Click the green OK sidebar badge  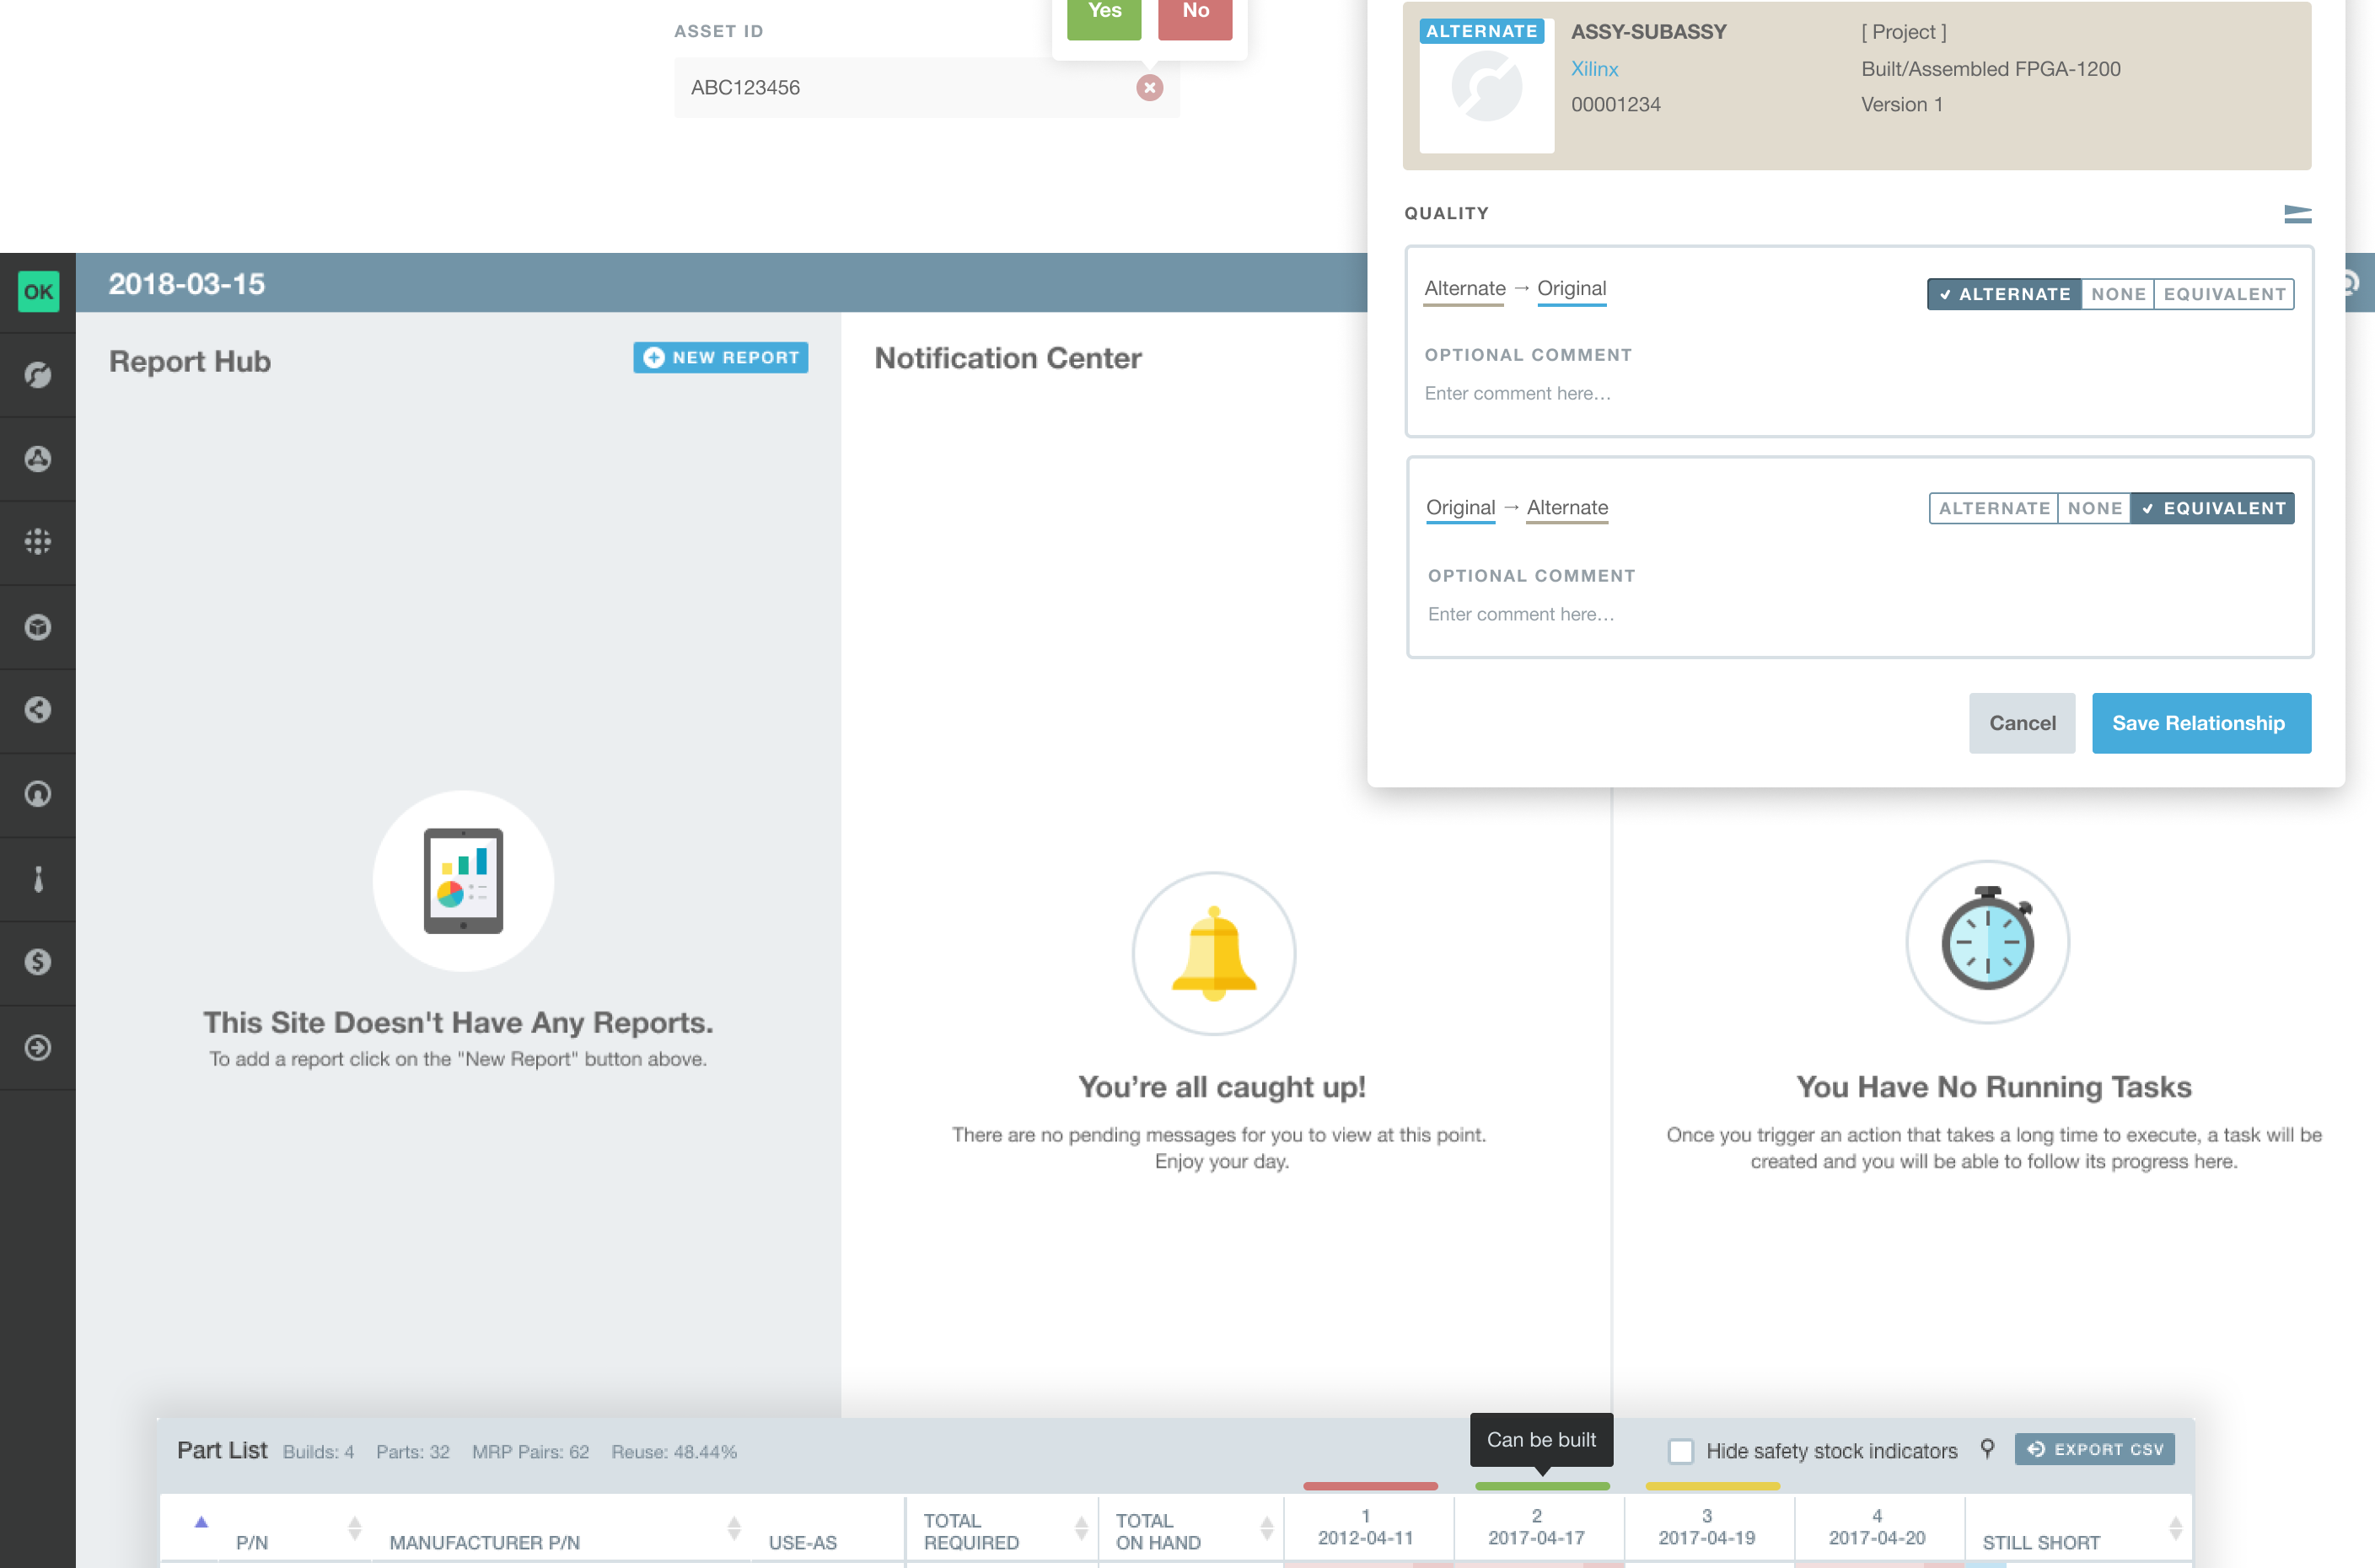point(38,292)
